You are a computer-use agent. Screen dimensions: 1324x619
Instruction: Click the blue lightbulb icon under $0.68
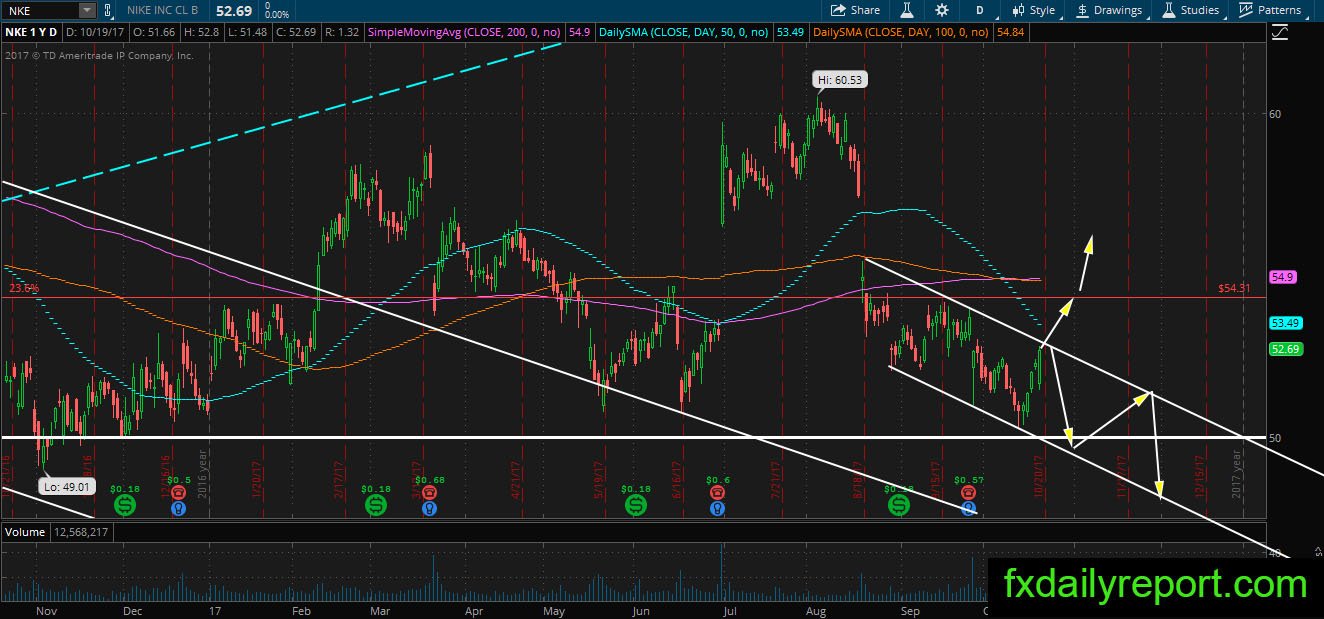point(430,509)
